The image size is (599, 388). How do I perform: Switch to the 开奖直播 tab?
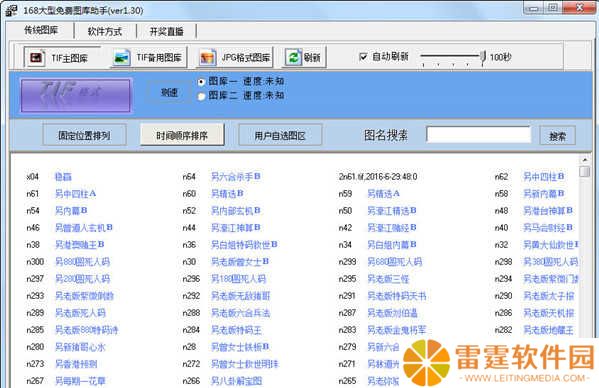(x=167, y=31)
